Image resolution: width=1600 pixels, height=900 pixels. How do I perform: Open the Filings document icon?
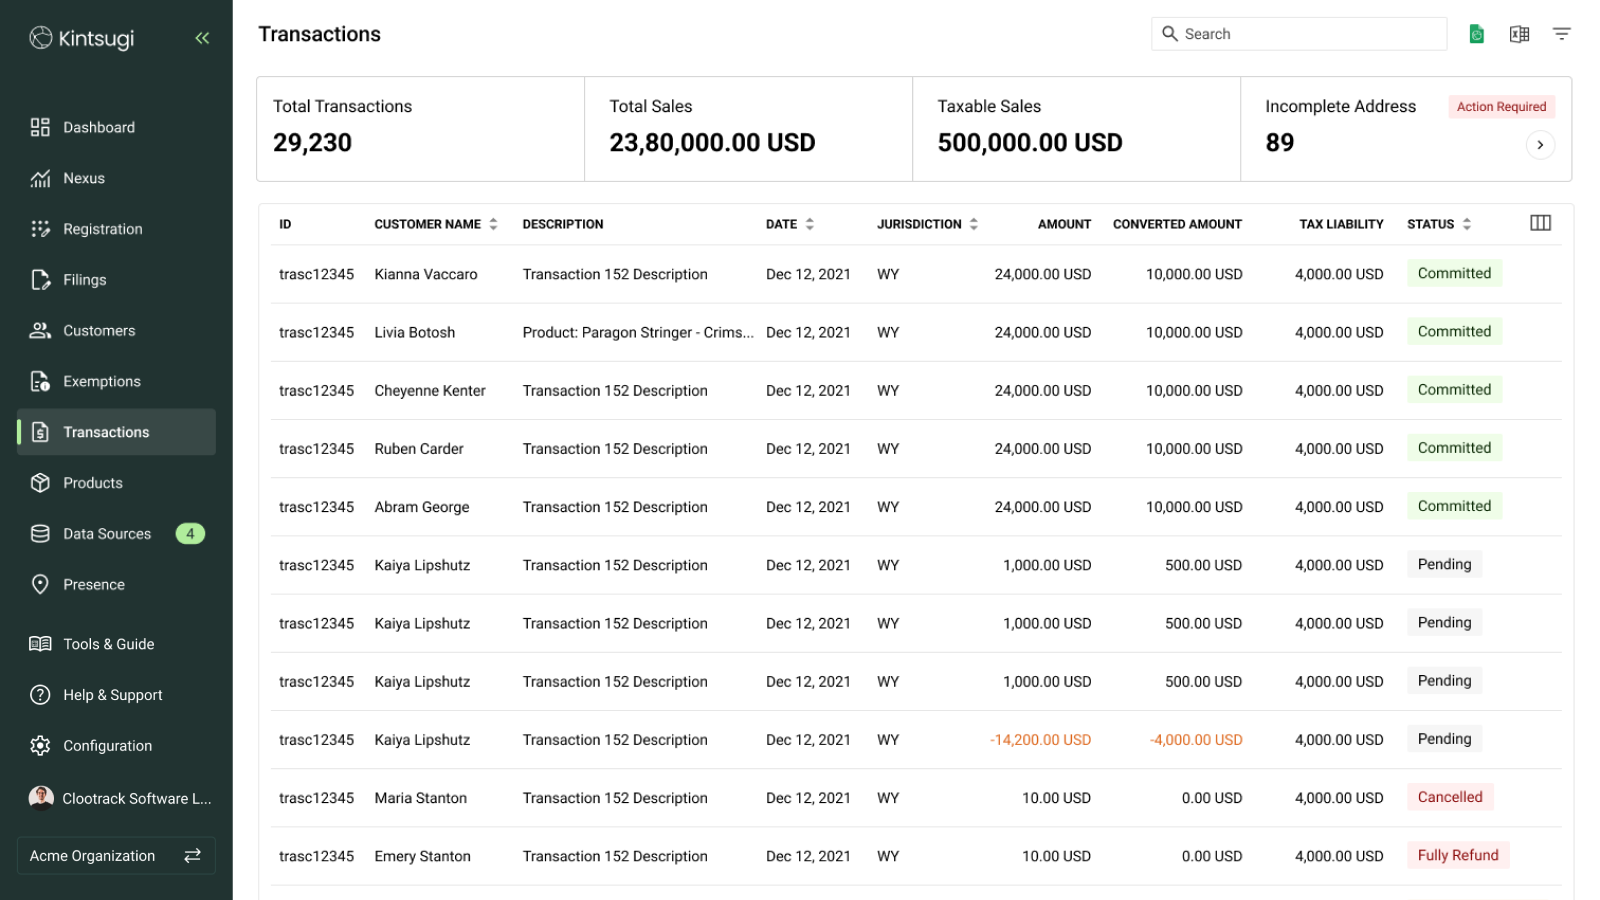click(x=40, y=280)
